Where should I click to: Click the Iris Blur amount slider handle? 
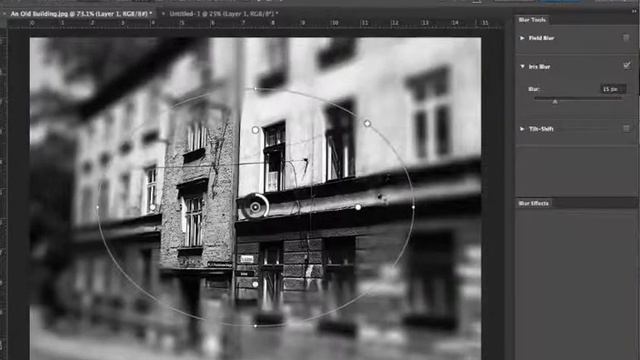click(555, 101)
